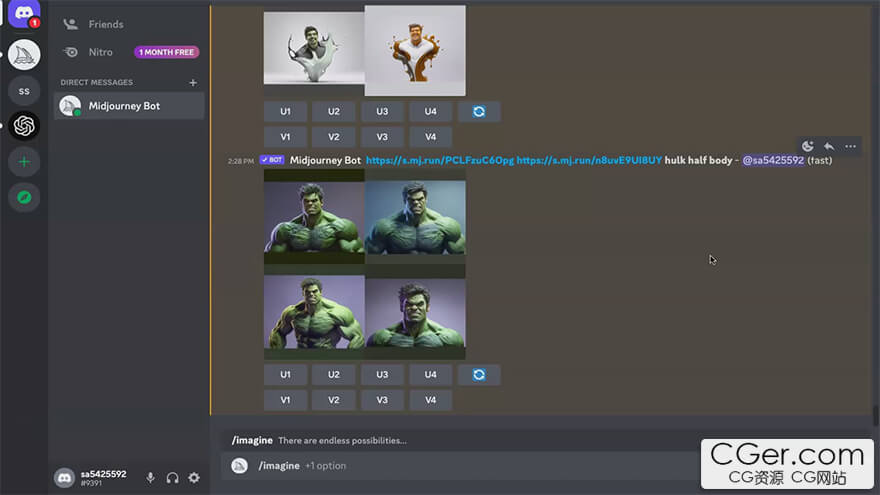The image size is (880, 495).
Task: Click the @sa5425592 mention
Action: pos(773,161)
